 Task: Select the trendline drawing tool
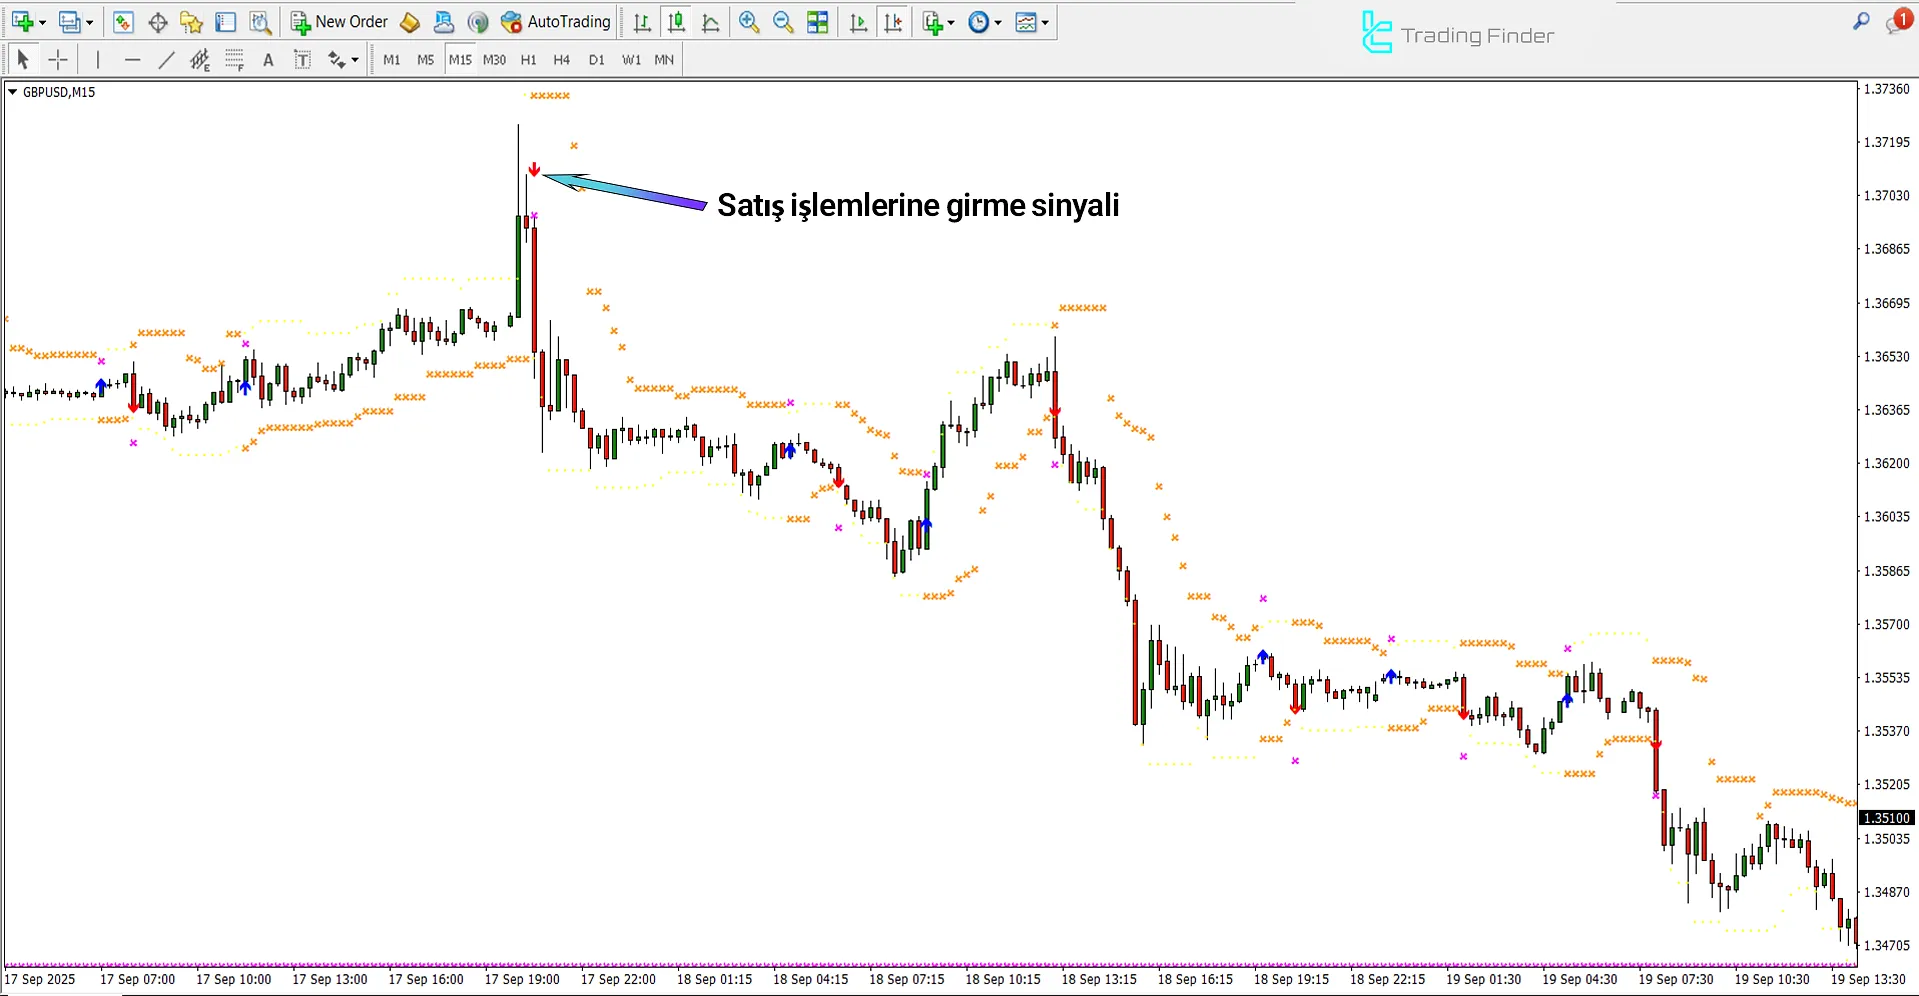click(x=166, y=59)
